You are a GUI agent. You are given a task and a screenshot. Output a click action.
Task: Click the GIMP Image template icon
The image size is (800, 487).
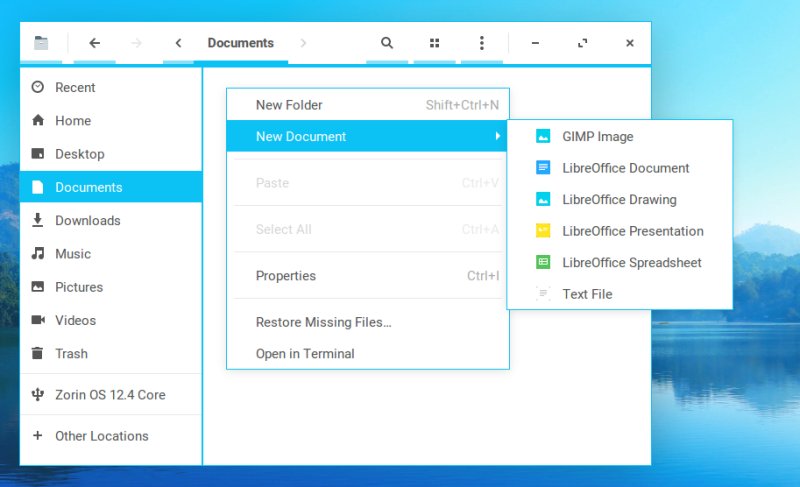tap(543, 136)
